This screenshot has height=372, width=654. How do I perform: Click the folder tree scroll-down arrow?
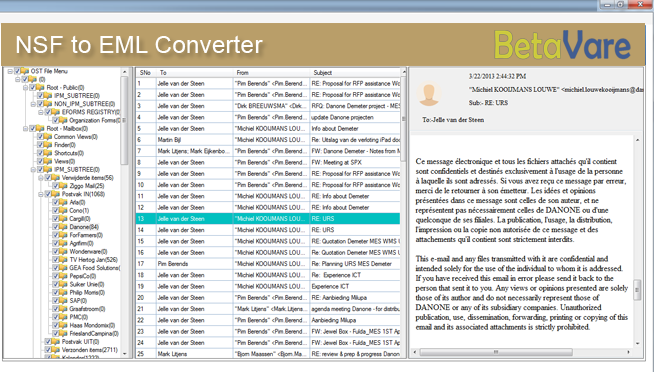(x=124, y=354)
